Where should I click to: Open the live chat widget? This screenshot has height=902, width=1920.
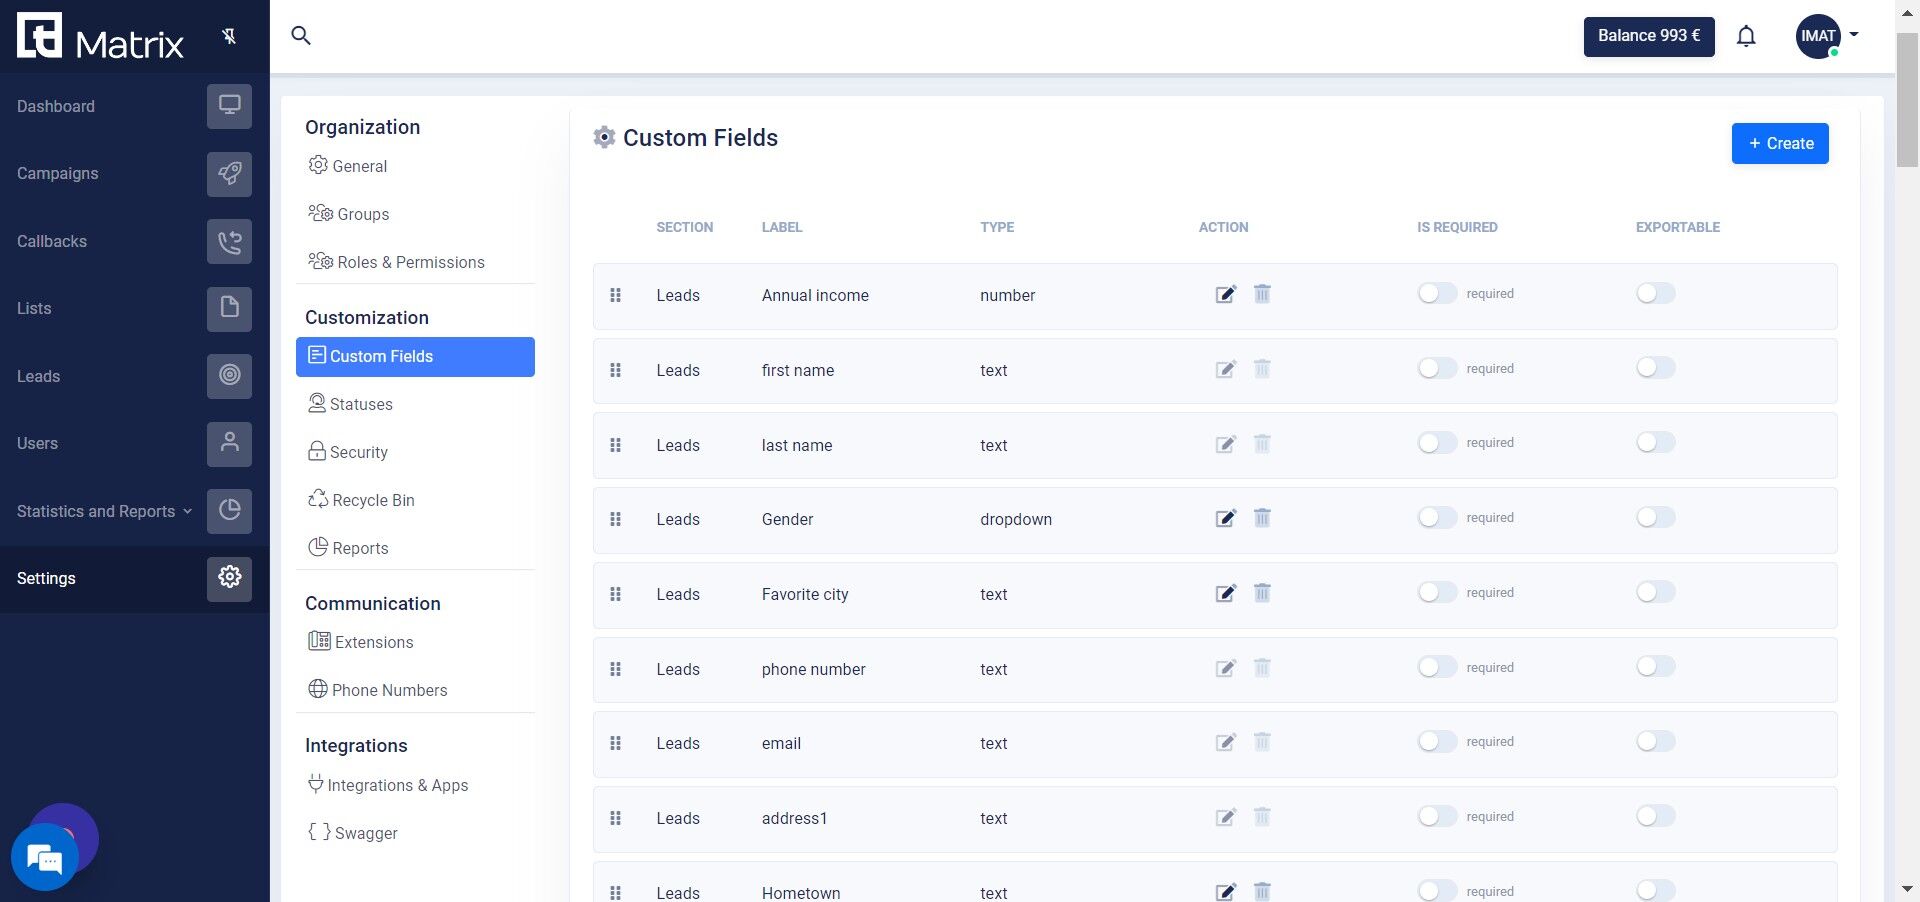click(x=44, y=857)
